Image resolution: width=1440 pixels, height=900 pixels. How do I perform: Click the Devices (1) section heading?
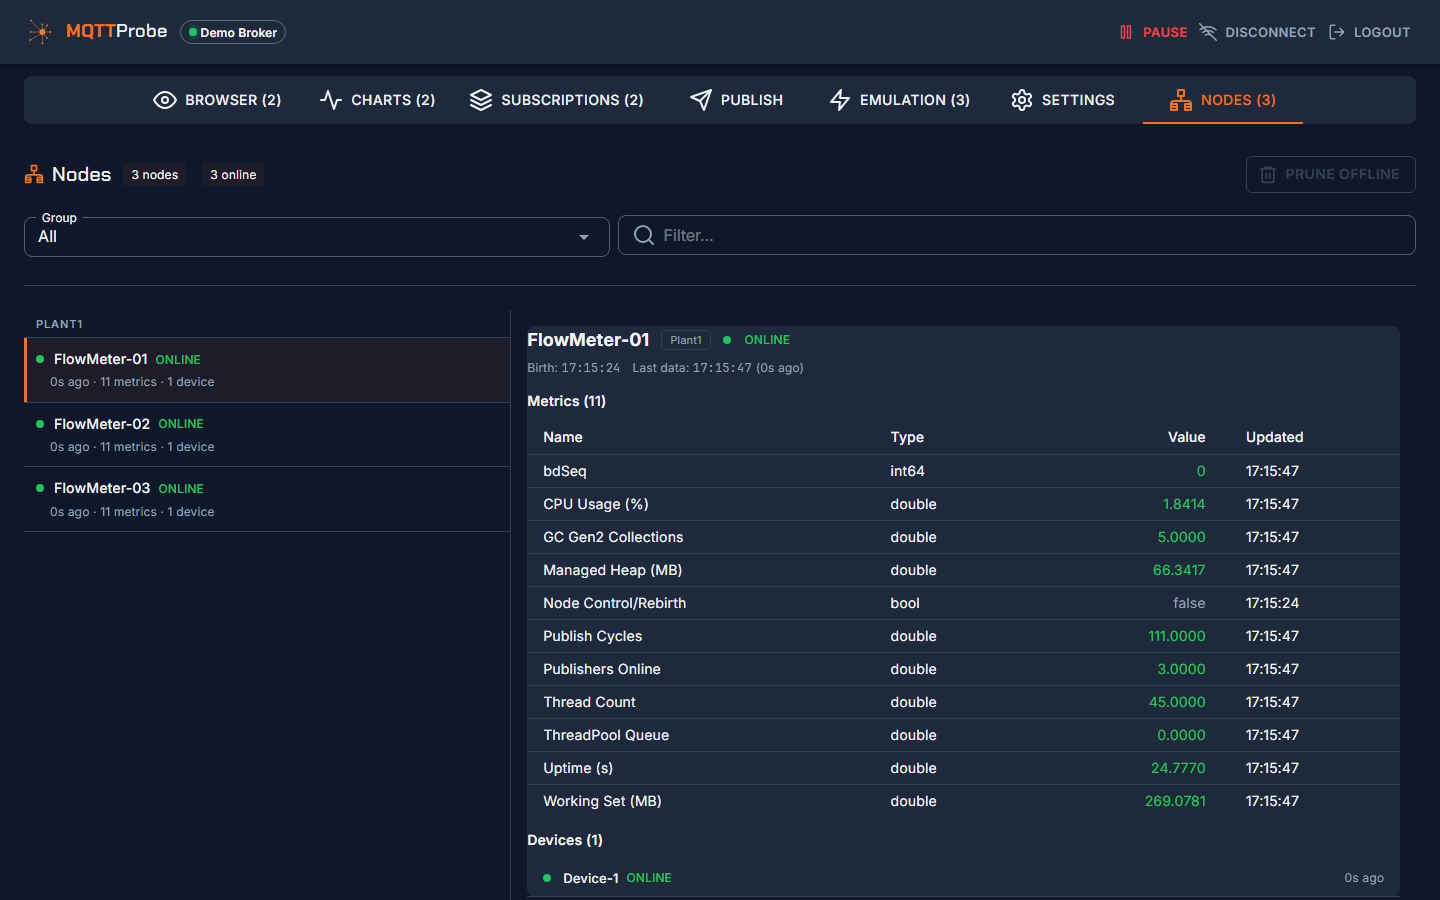[x=565, y=840]
